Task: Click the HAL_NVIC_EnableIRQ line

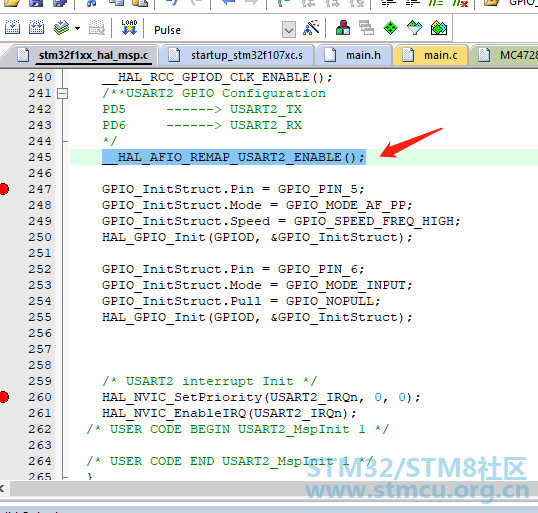Action: click(229, 413)
